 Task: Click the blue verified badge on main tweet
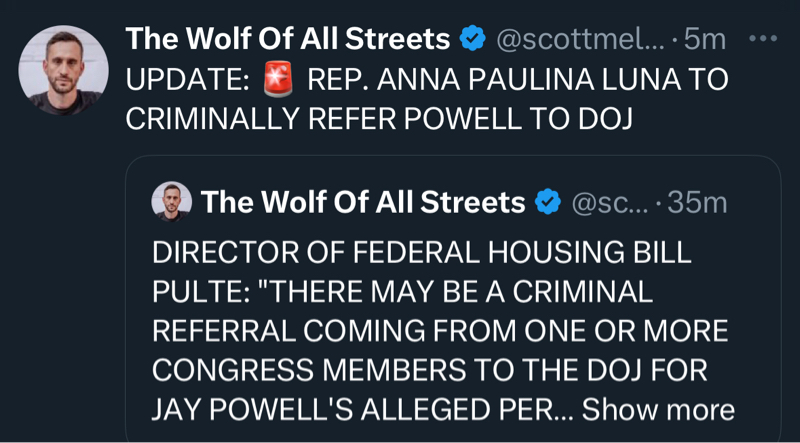click(x=472, y=39)
